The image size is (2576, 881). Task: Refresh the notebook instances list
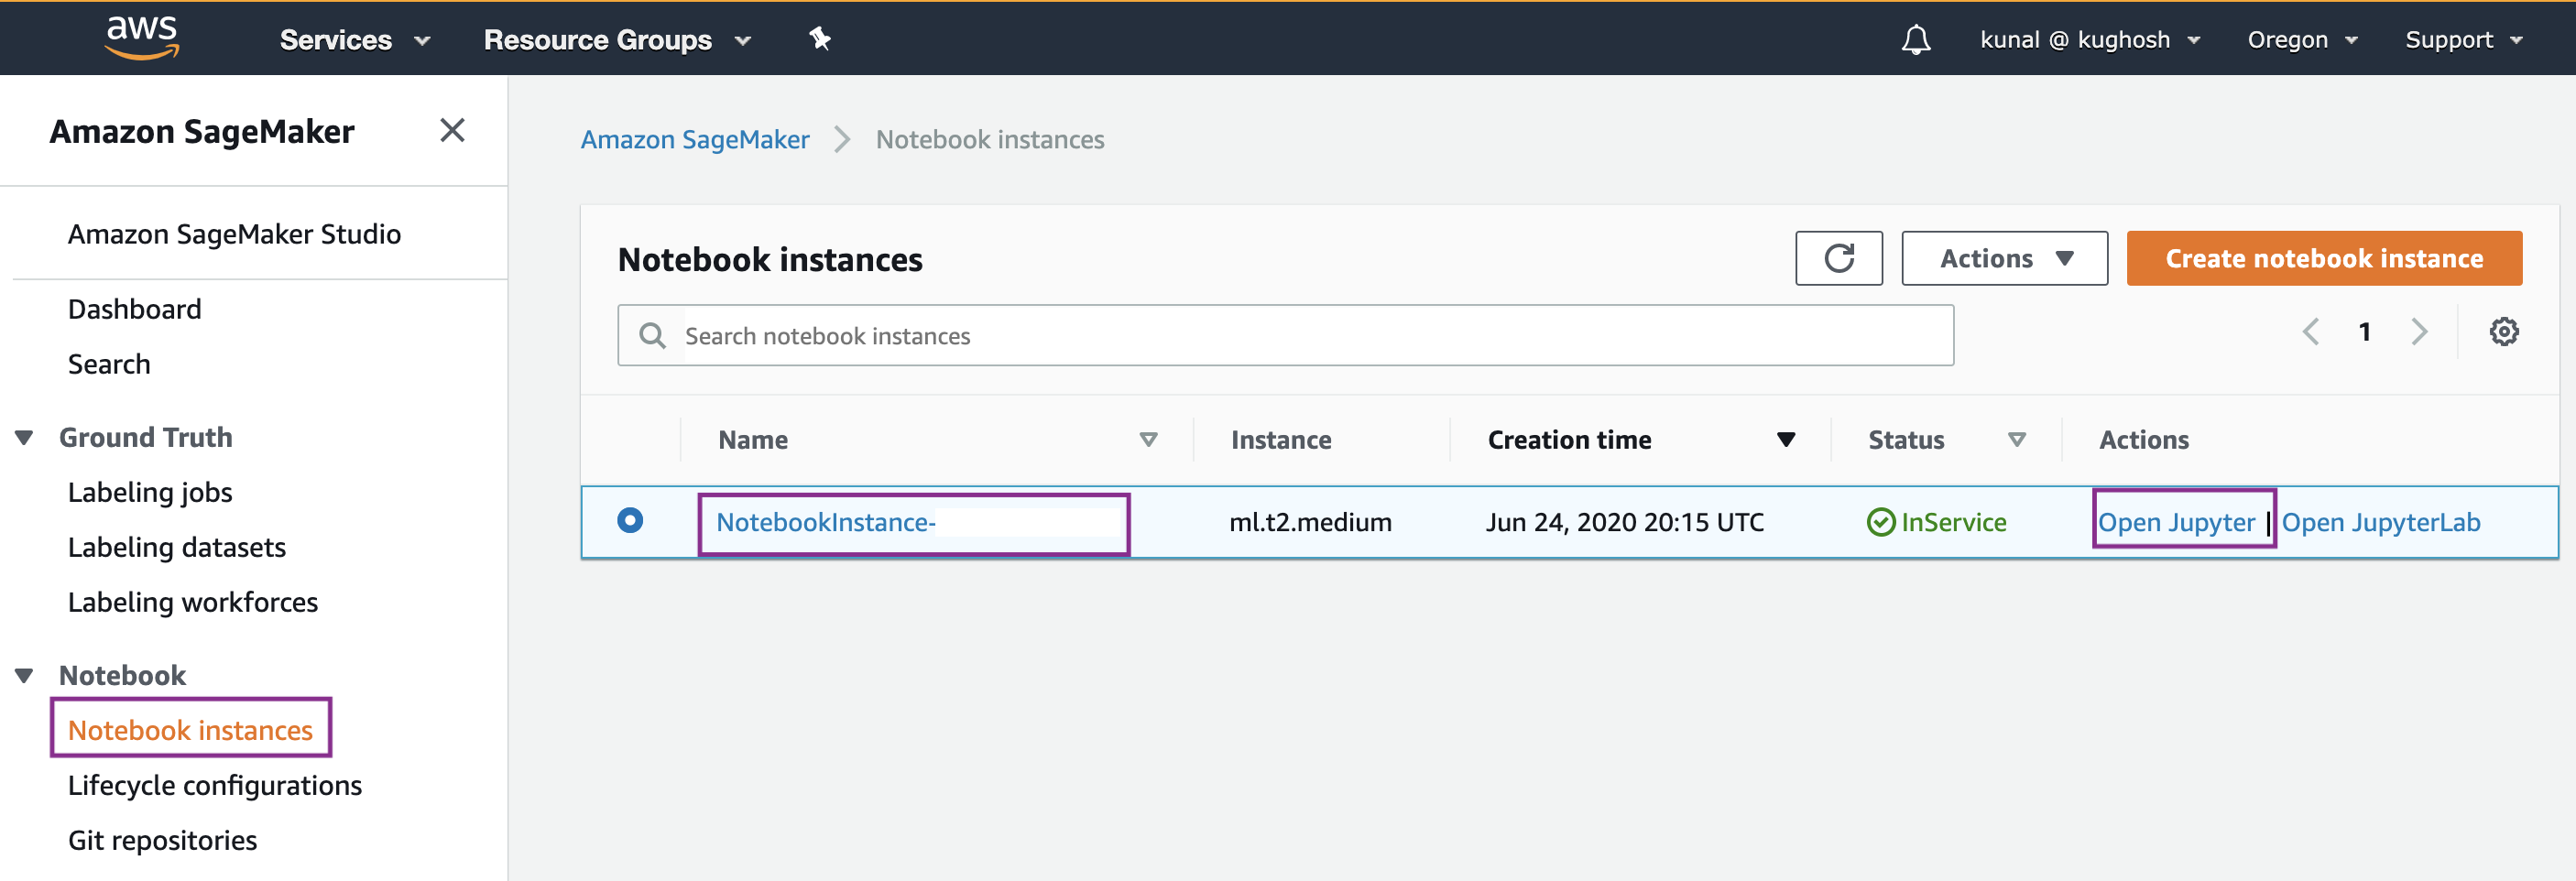(x=1838, y=258)
